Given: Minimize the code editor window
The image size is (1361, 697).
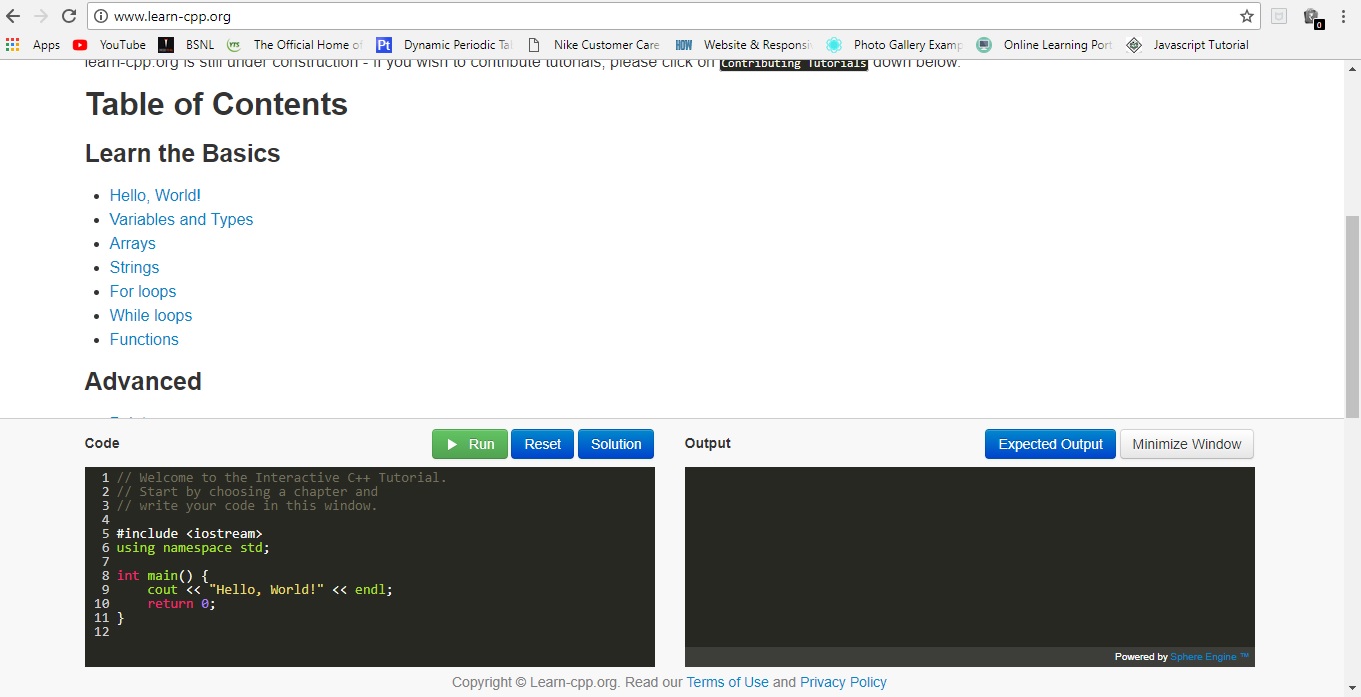Looking at the screenshot, I should click(1186, 443).
